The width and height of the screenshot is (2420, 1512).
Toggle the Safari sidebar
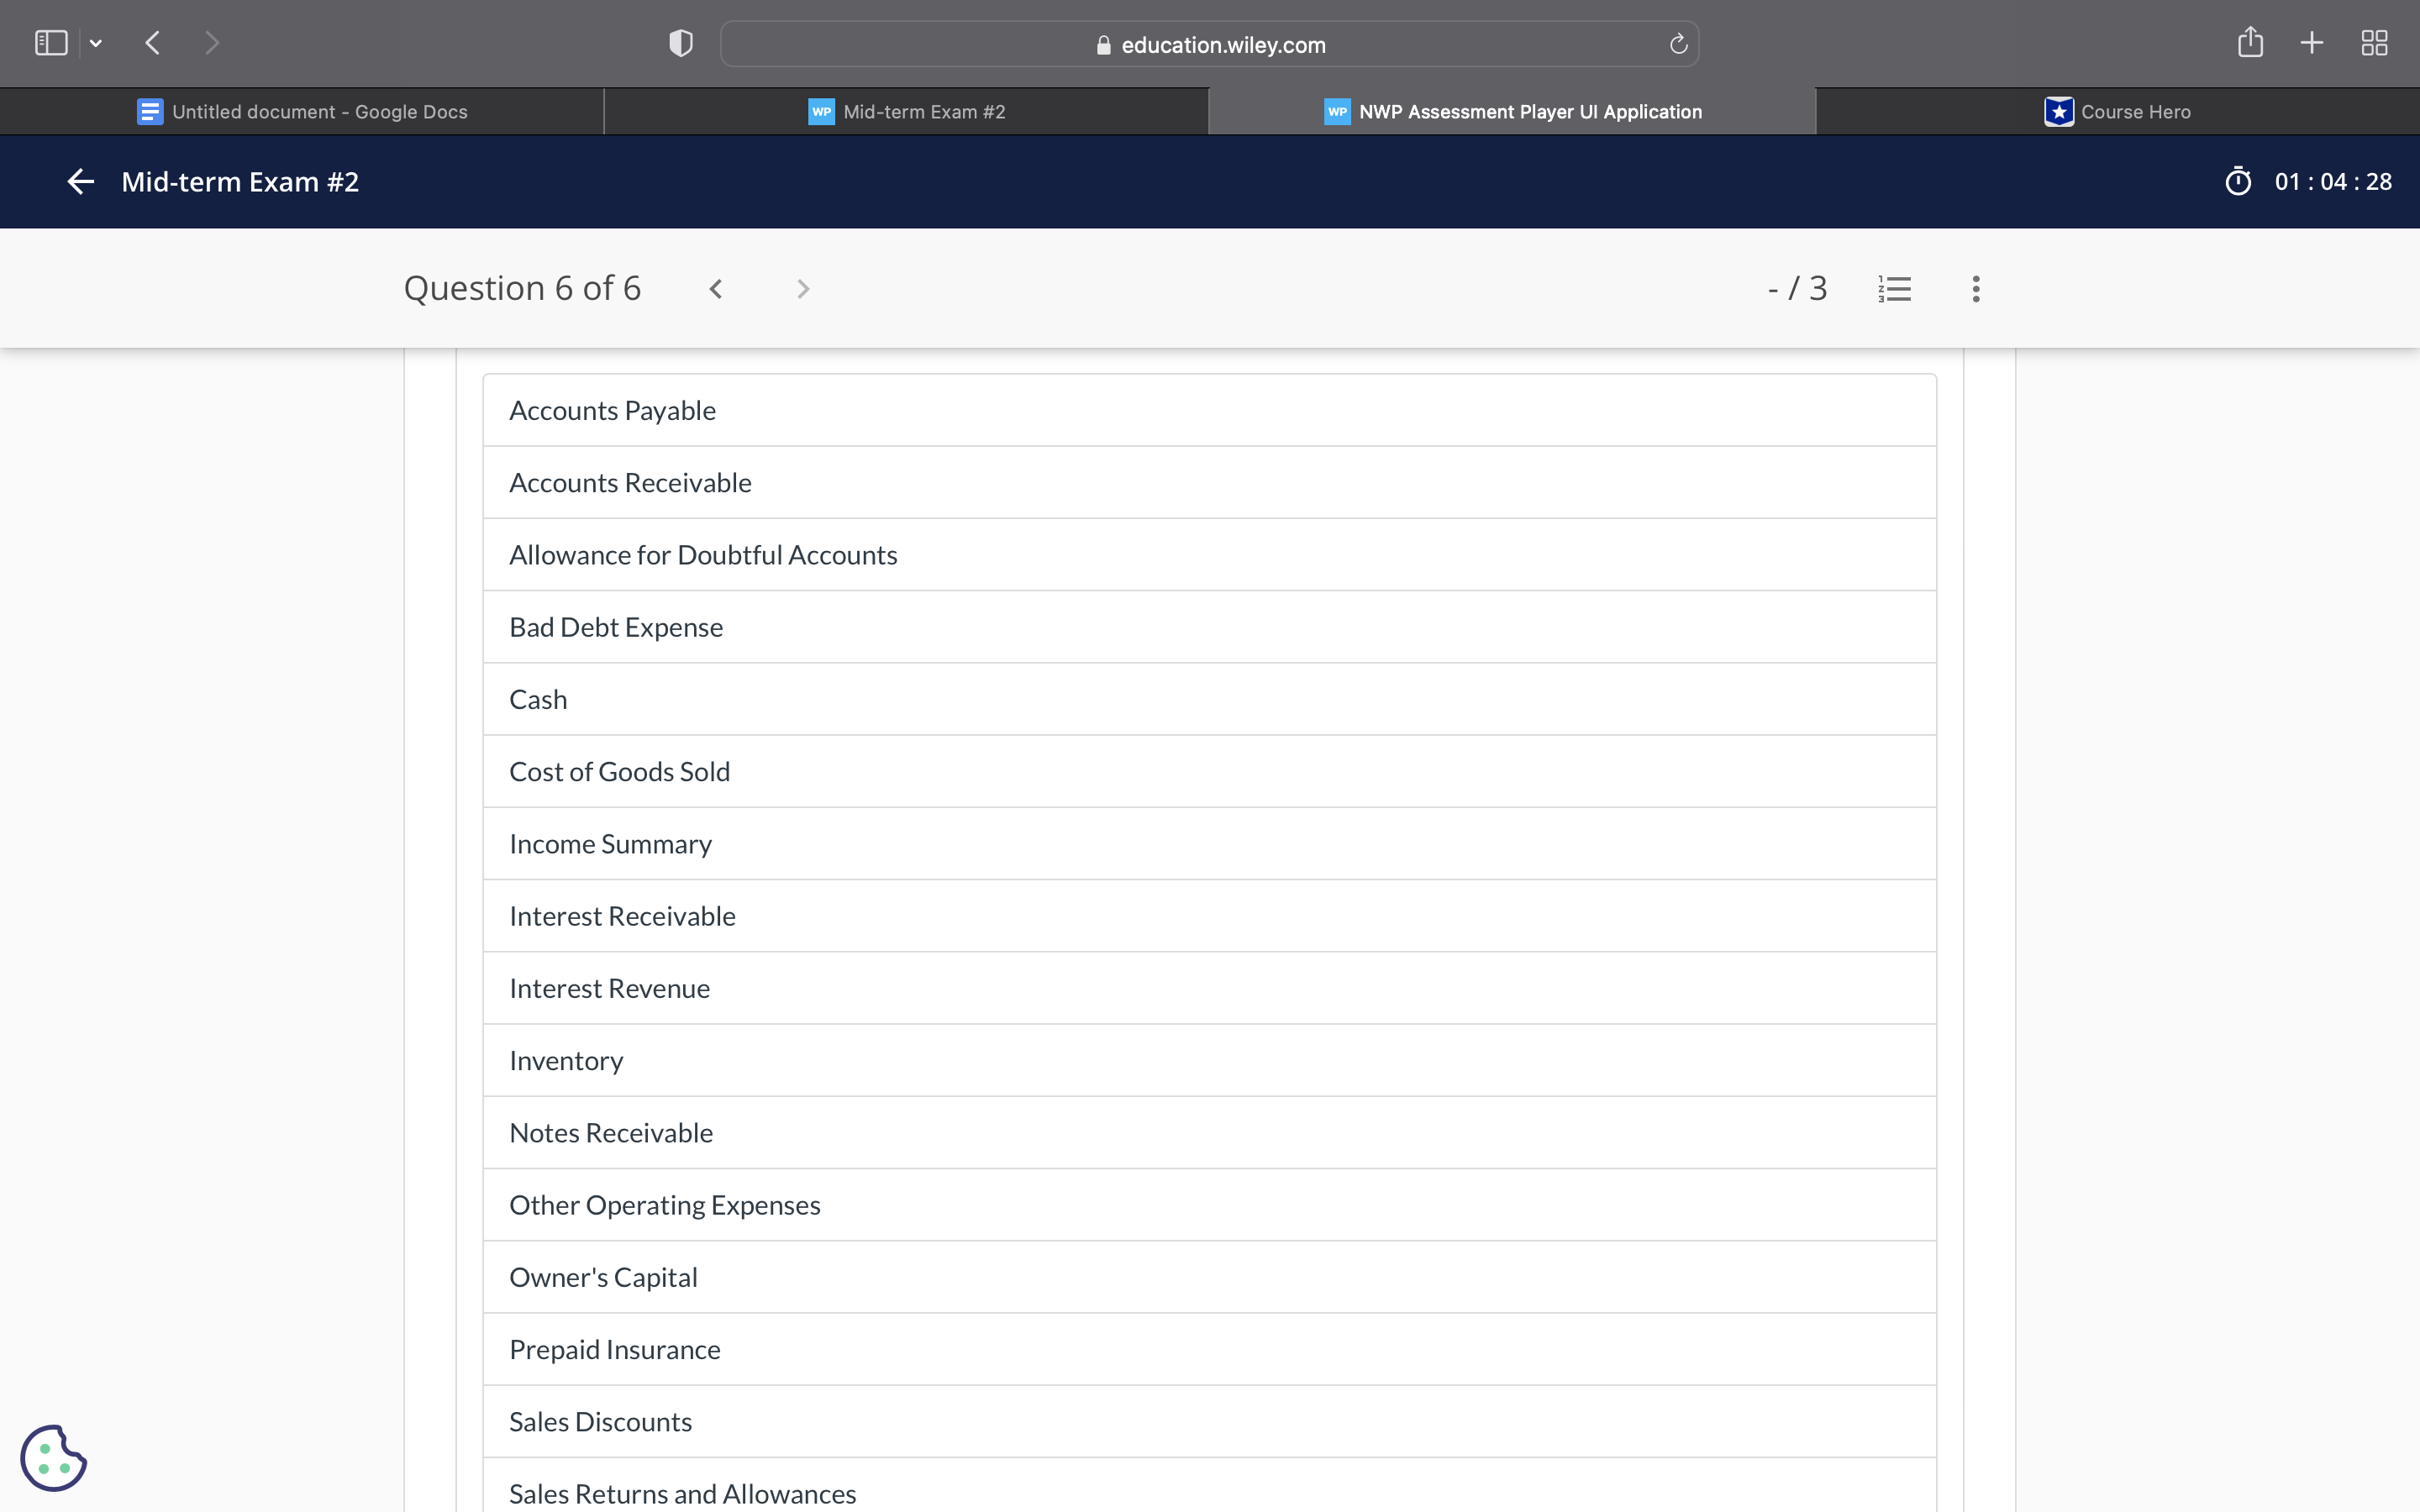[51, 43]
